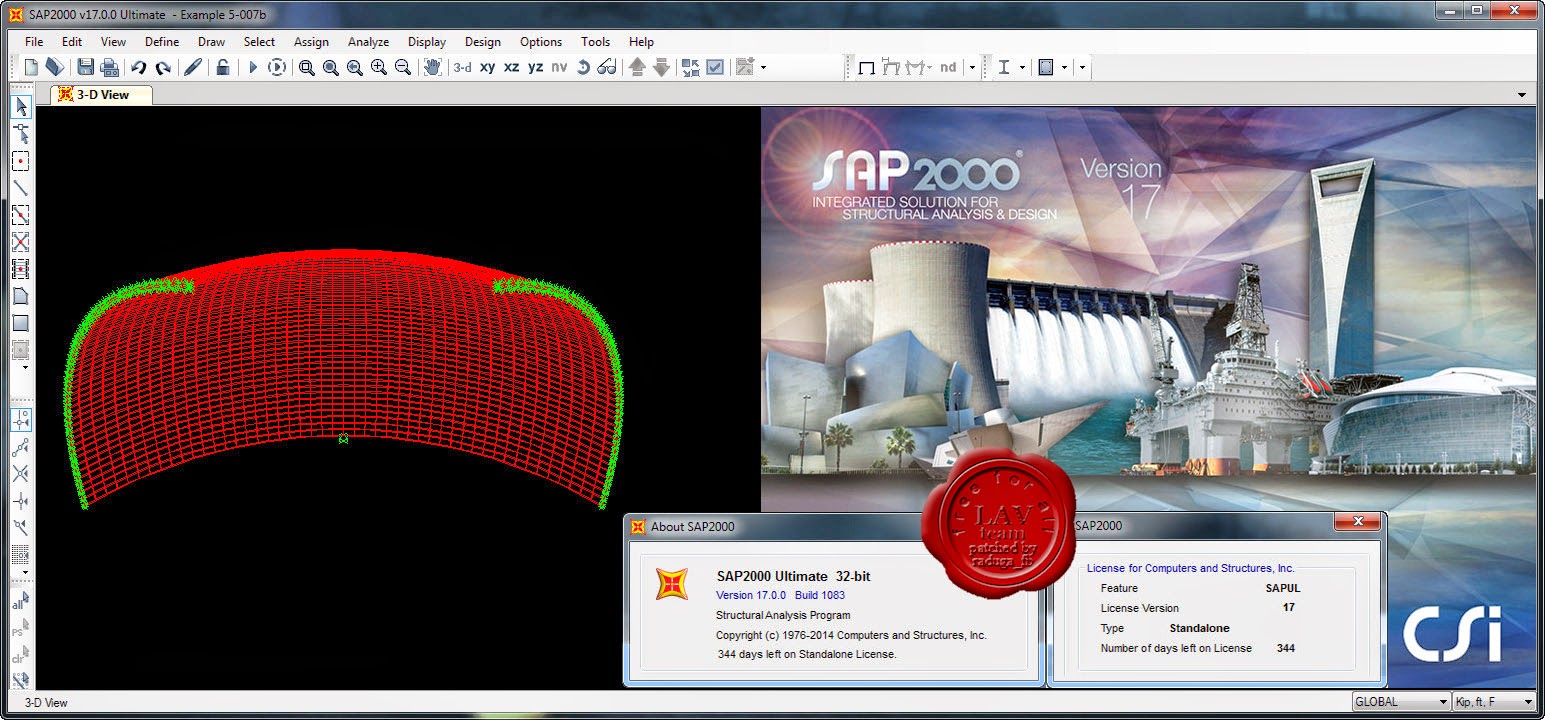Open the Define menu
The height and width of the screenshot is (720, 1545).
click(162, 42)
